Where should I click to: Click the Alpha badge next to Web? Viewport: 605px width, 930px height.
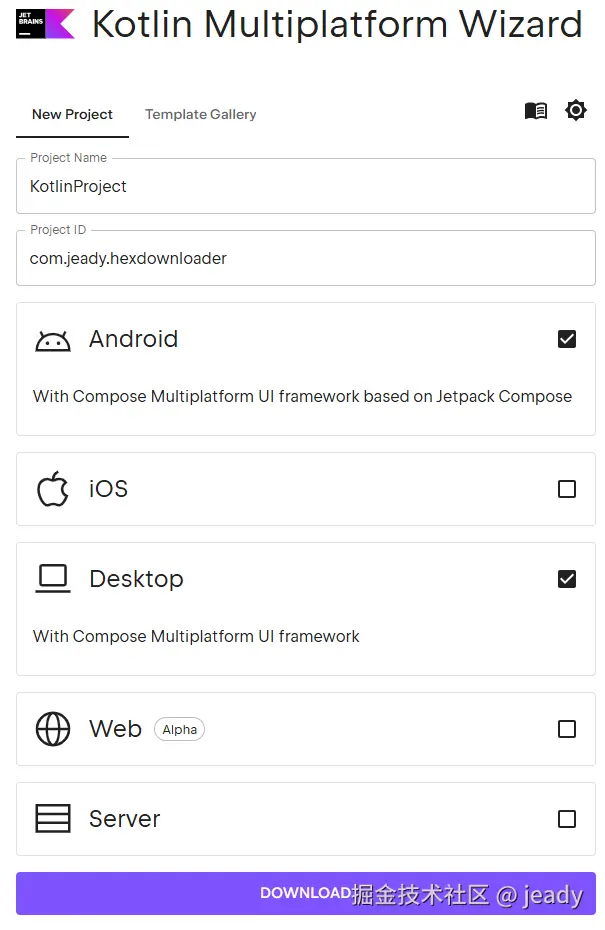[180, 730]
